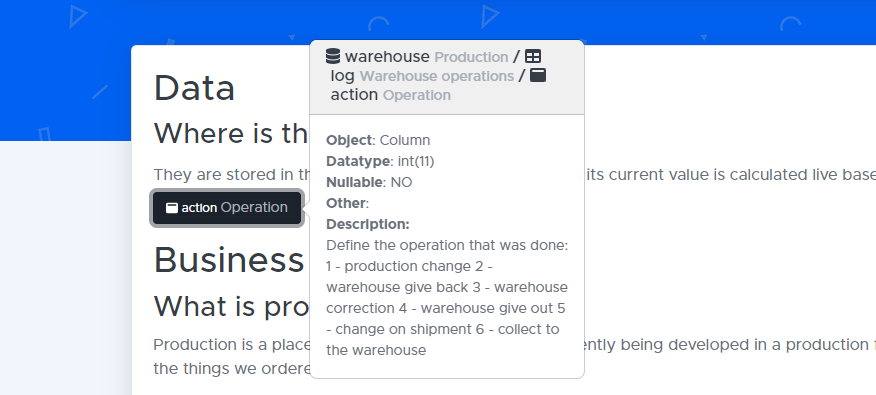876x395 pixels.
Task: Click the Warehouse operations label
Action: (436, 76)
